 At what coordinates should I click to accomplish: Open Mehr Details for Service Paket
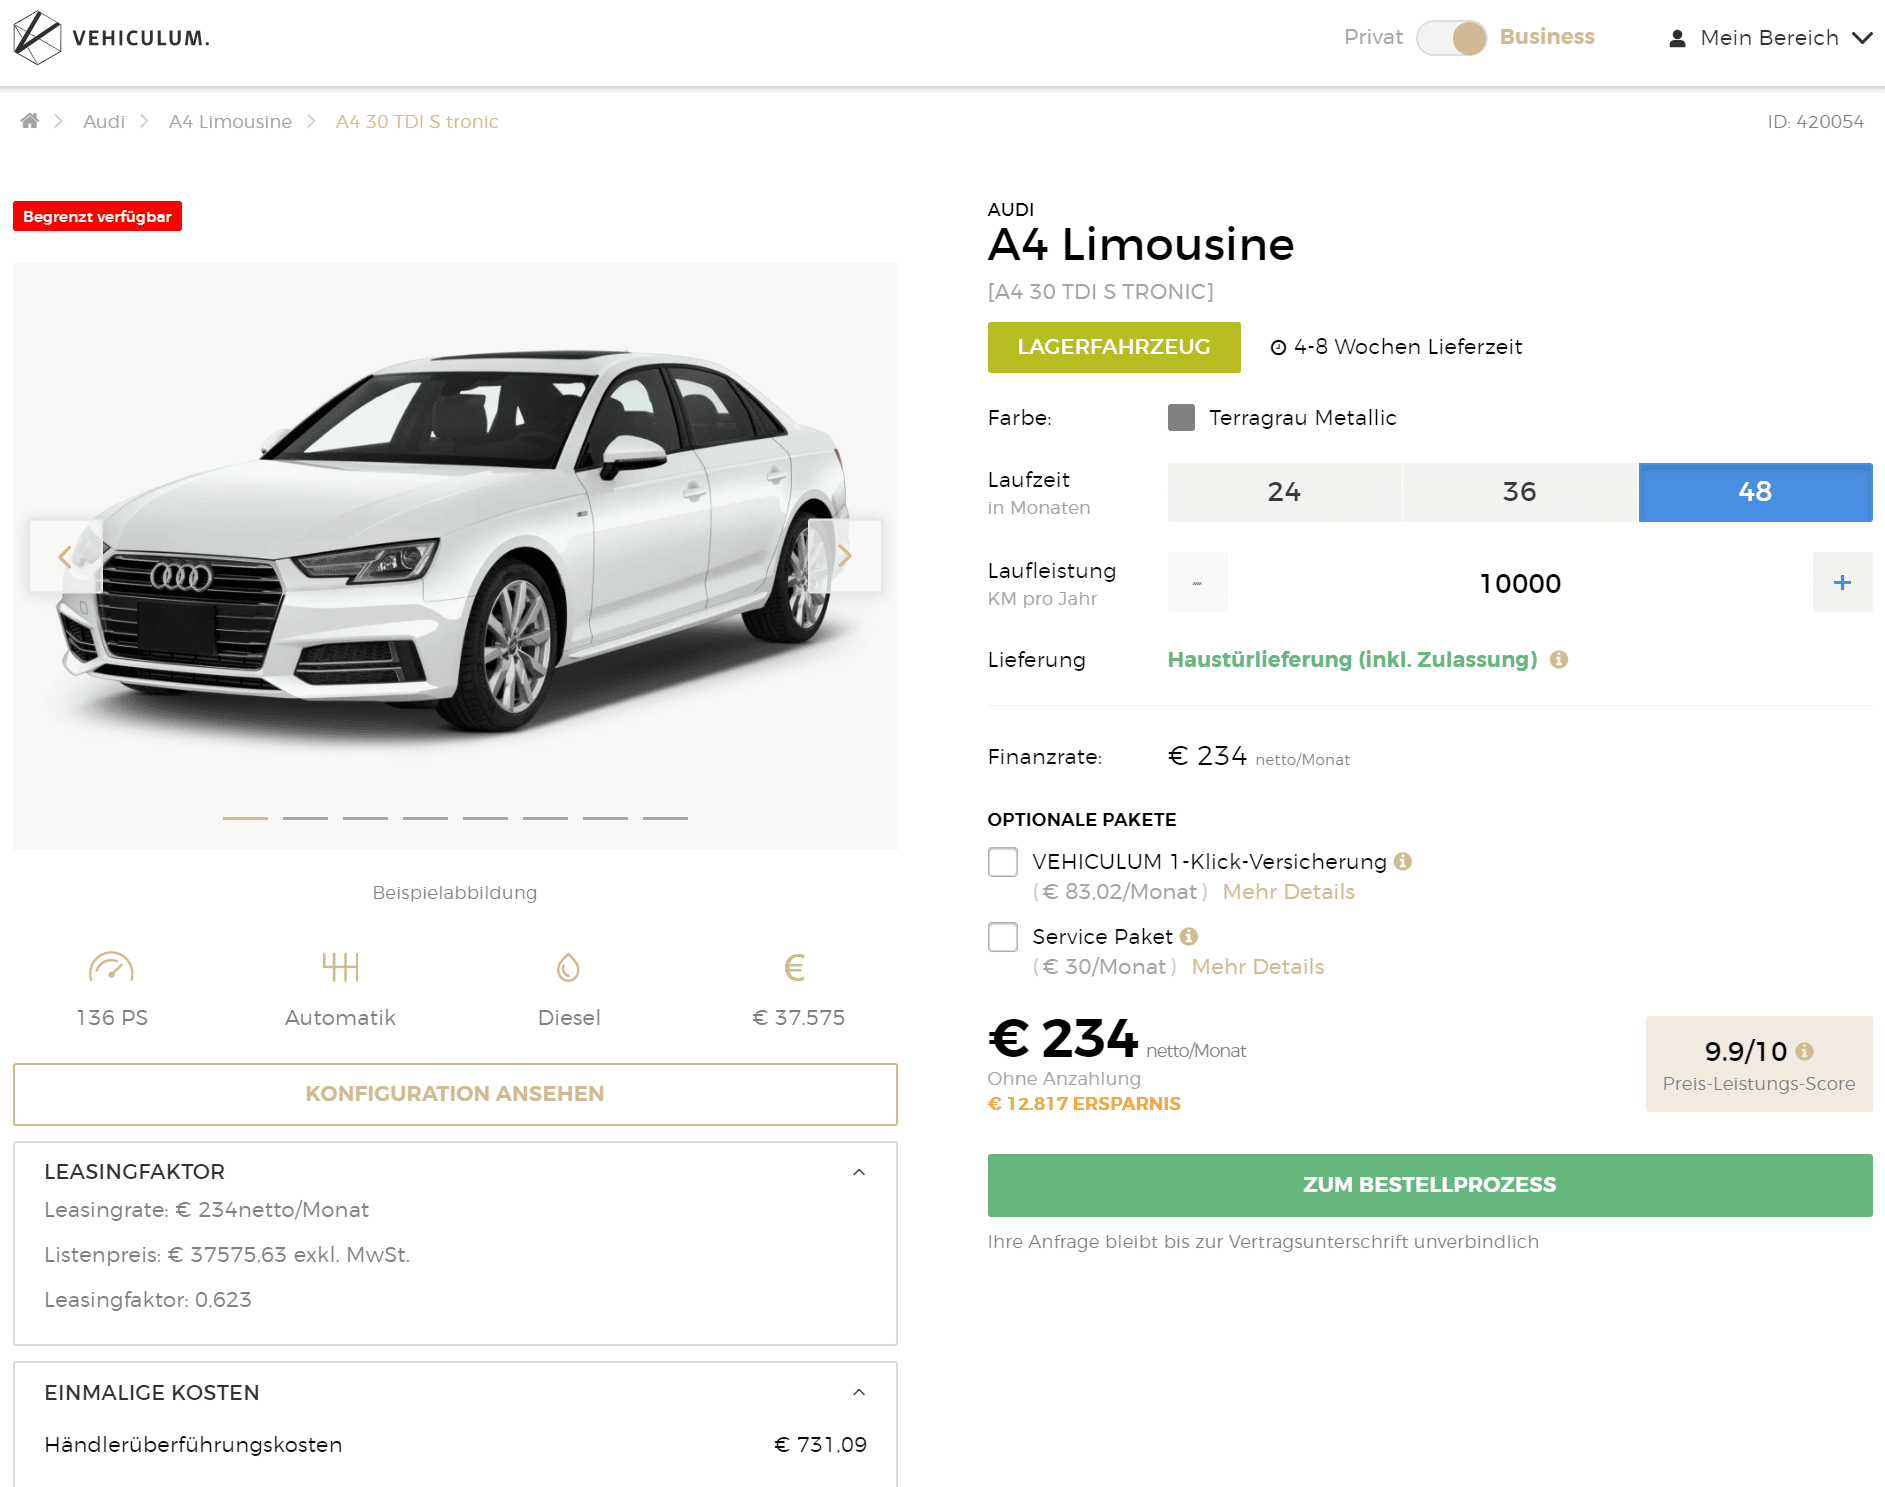pos(1258,967)
